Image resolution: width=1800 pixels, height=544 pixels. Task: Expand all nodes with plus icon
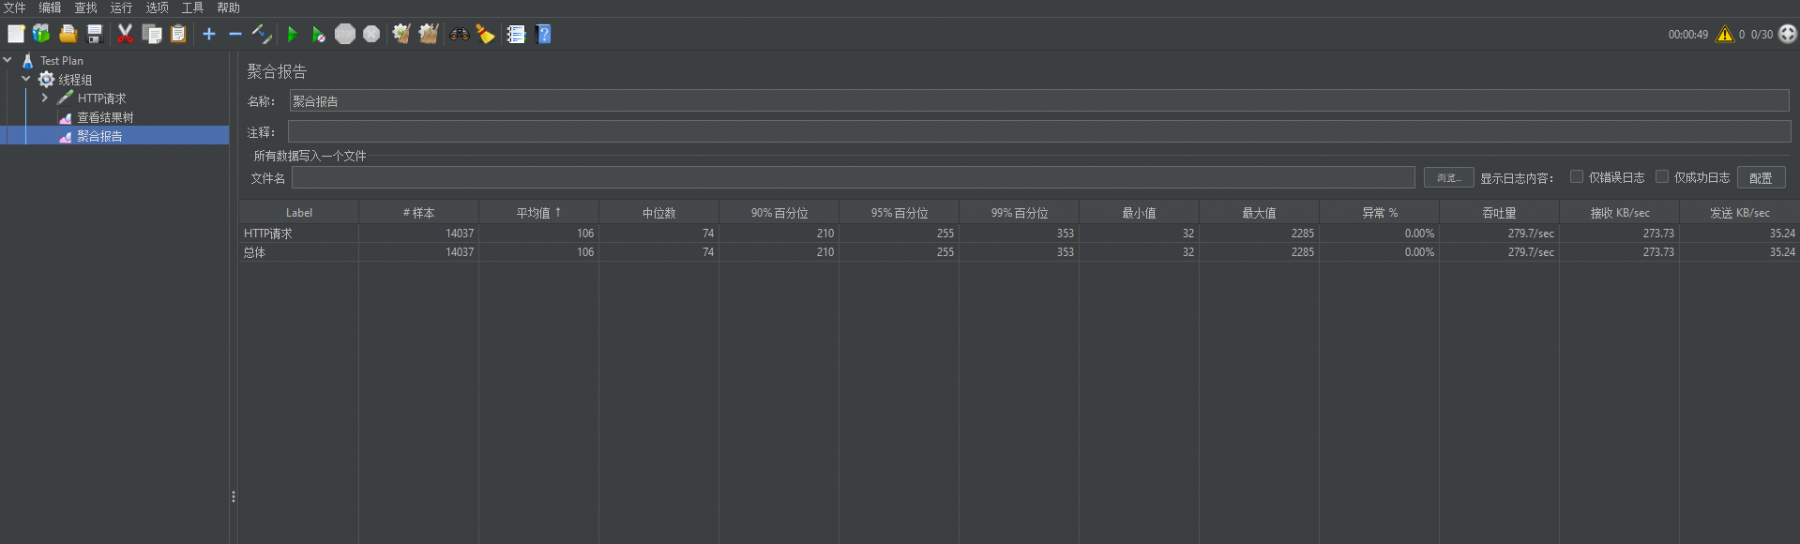(209, 34)
